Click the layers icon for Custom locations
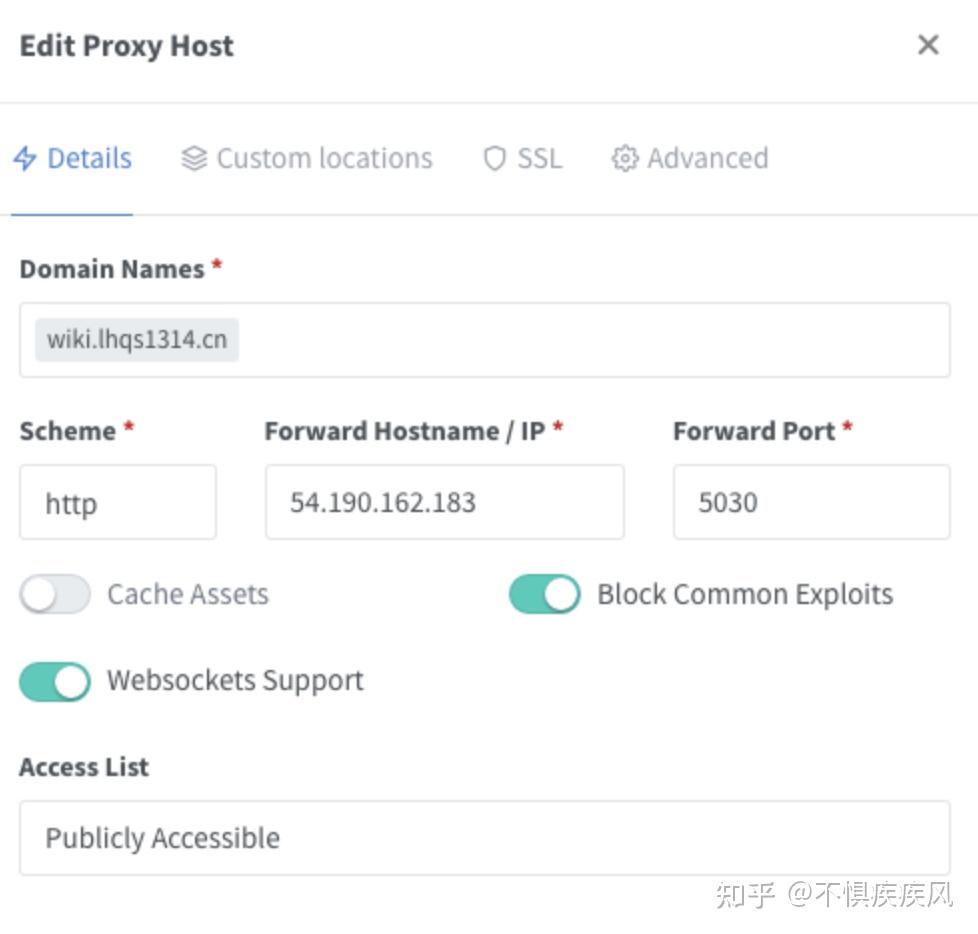978x934 pixels. 194,158
